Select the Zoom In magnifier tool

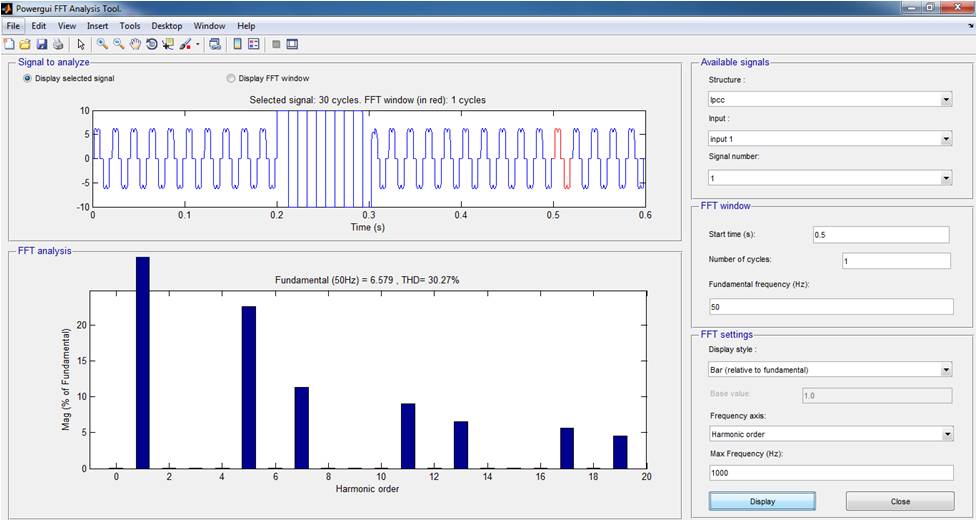point(102,44)
